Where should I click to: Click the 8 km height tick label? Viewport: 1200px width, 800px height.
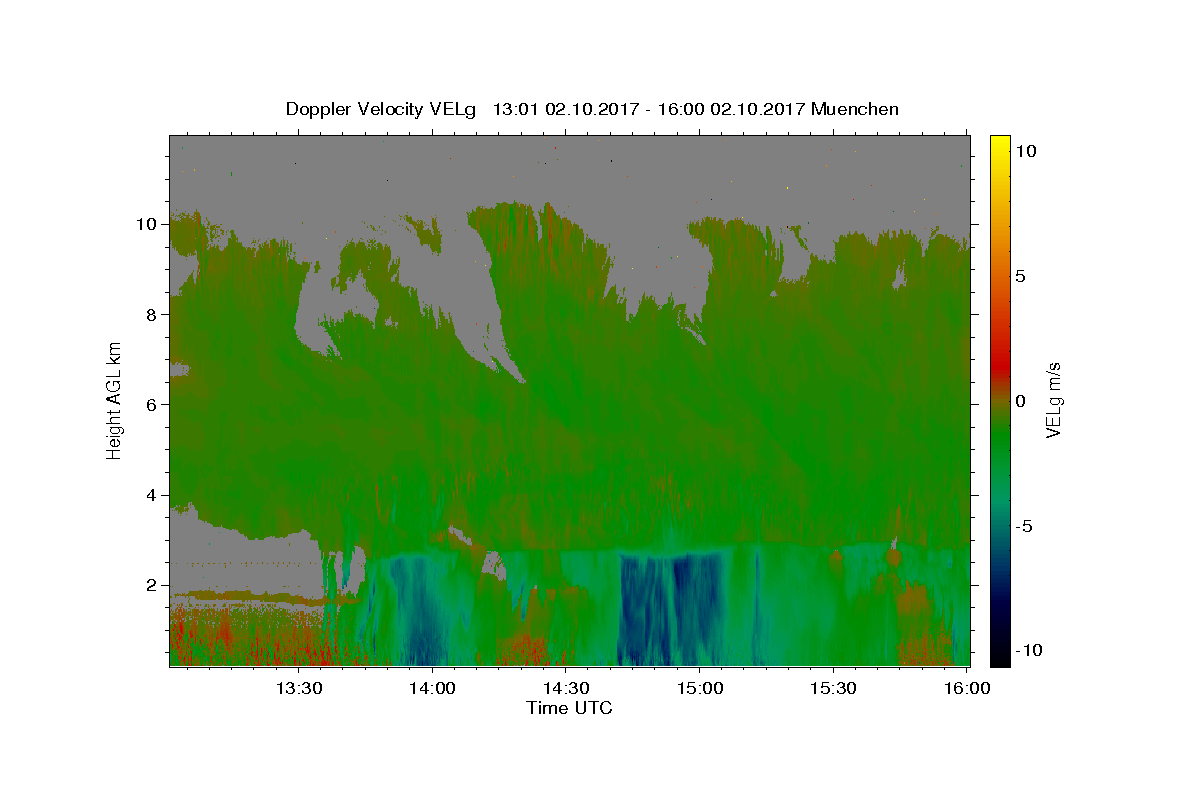point(152,314)
